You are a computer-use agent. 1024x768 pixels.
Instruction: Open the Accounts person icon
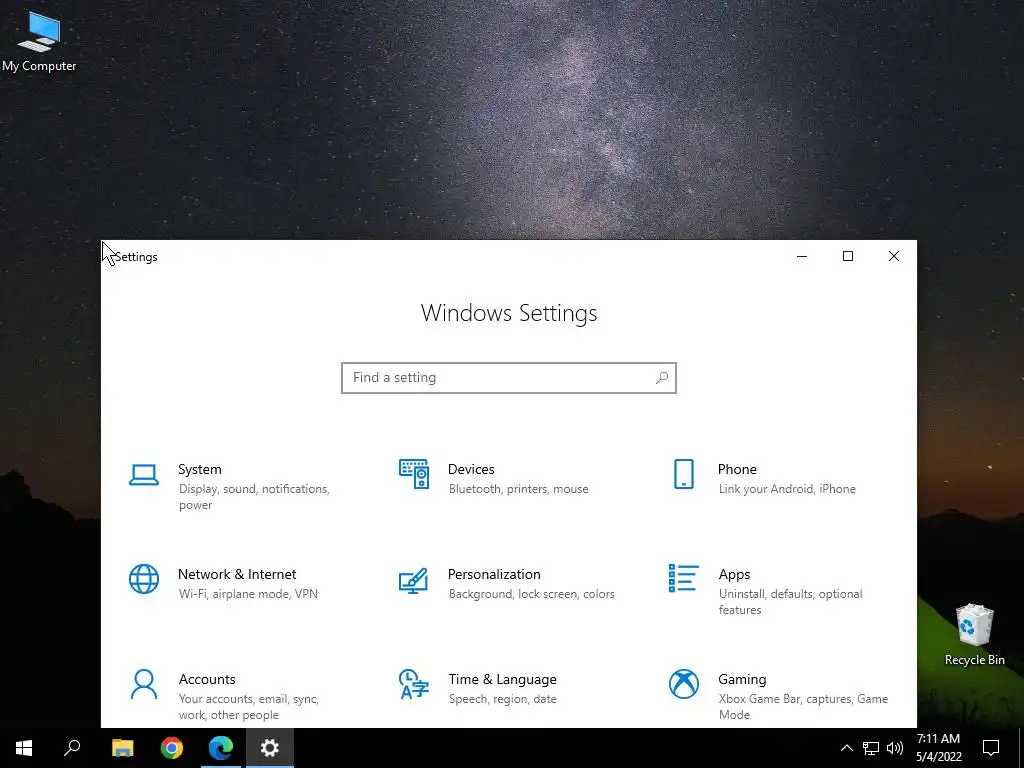[144, 684]
